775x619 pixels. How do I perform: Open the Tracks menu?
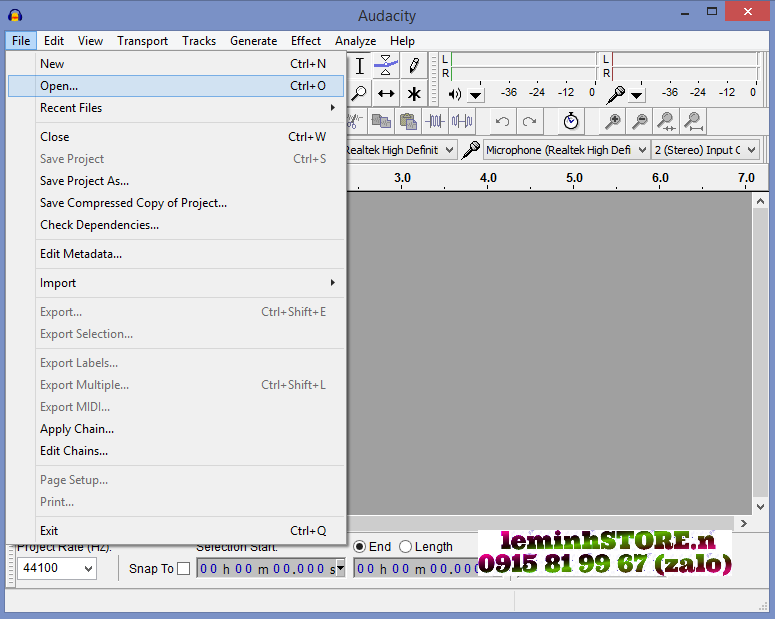coord(199,41)
